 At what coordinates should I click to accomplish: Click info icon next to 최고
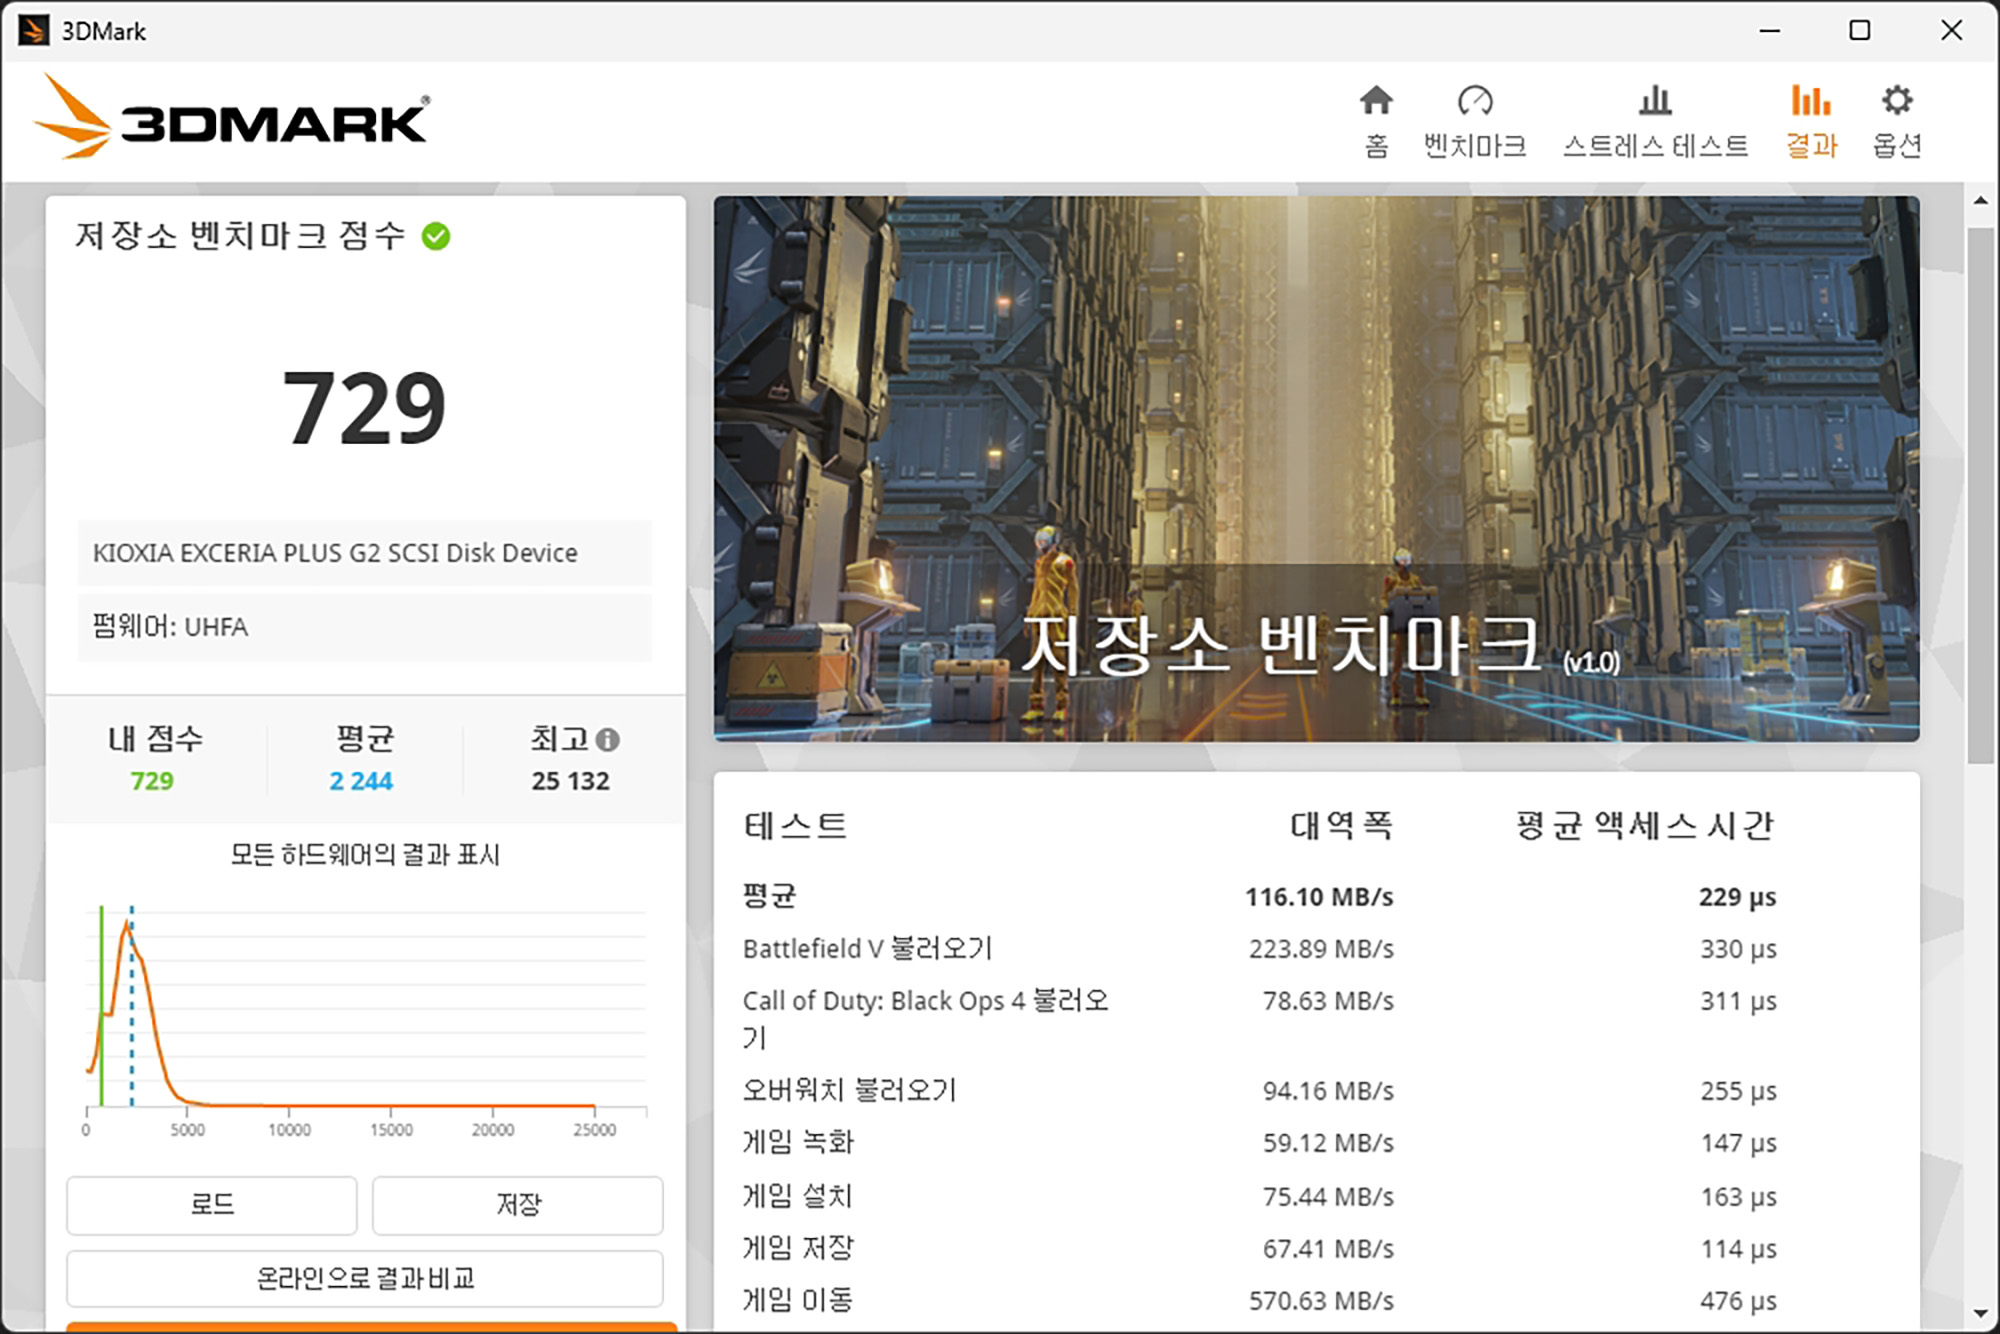tap(608, 740)
